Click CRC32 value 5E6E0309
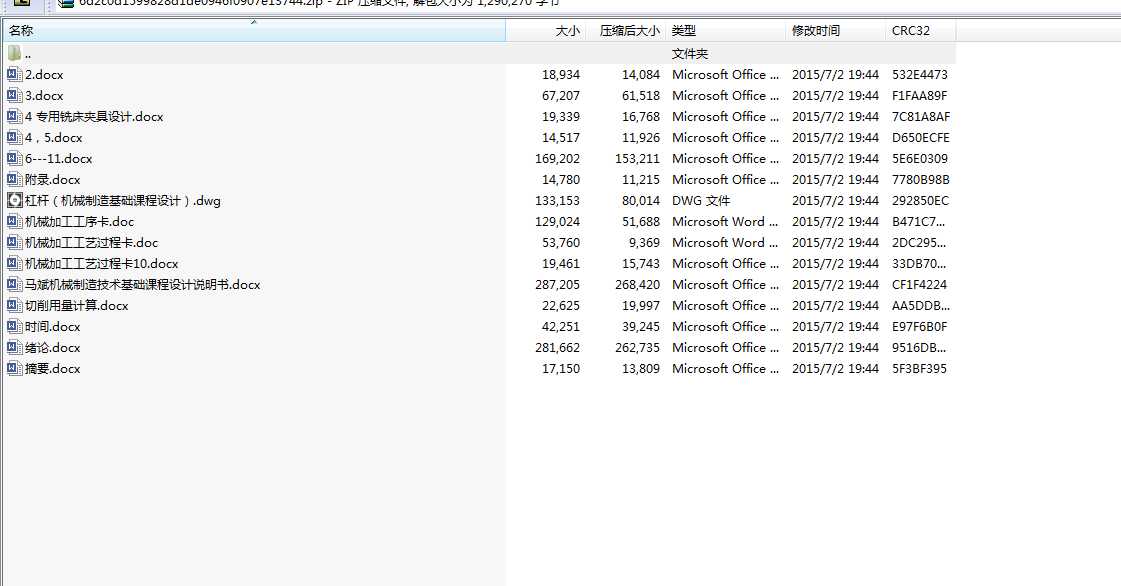The height and width of the screenshot is (586, 1121). (919, 159)
